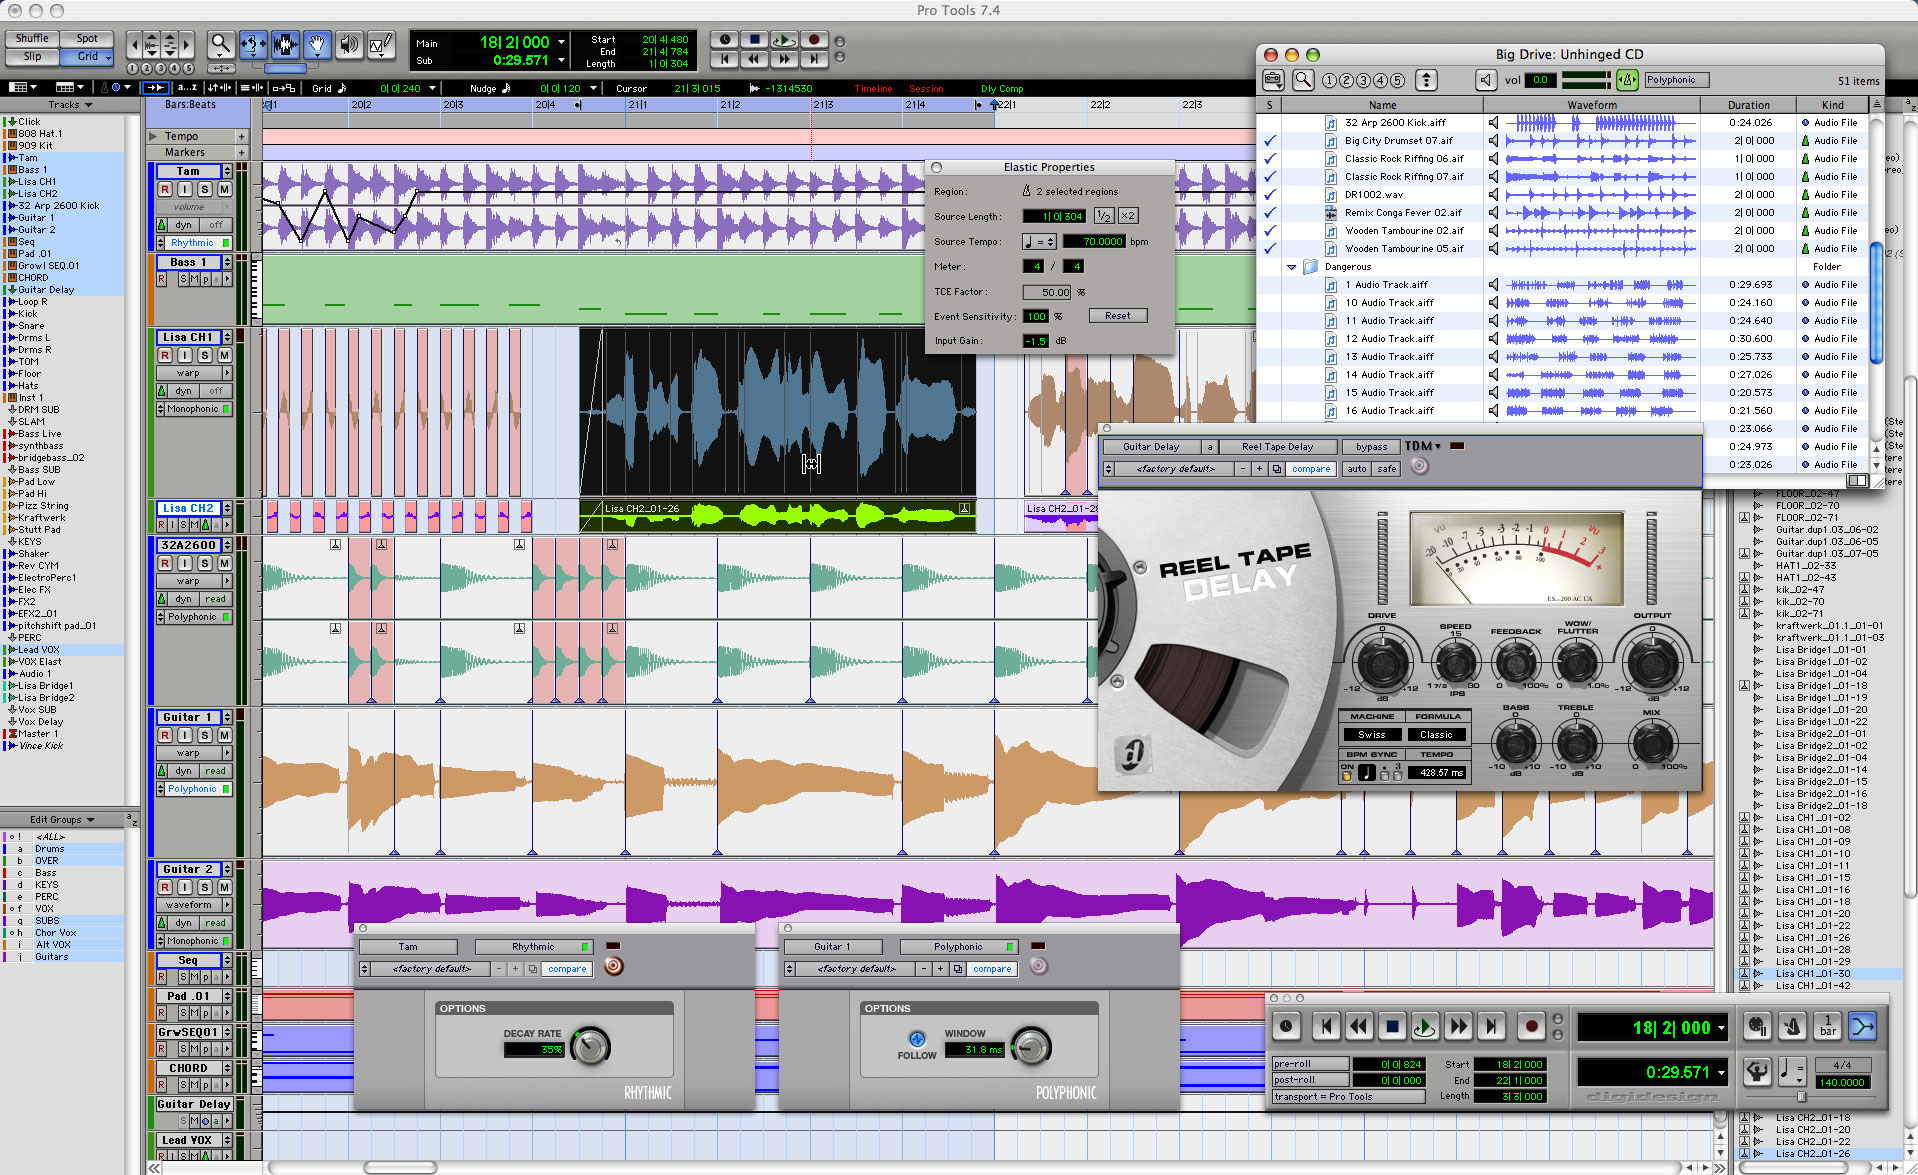Arm record in the top toolbar transport
This screenshot has width=1918, height=1175.
tap(814, 40)
